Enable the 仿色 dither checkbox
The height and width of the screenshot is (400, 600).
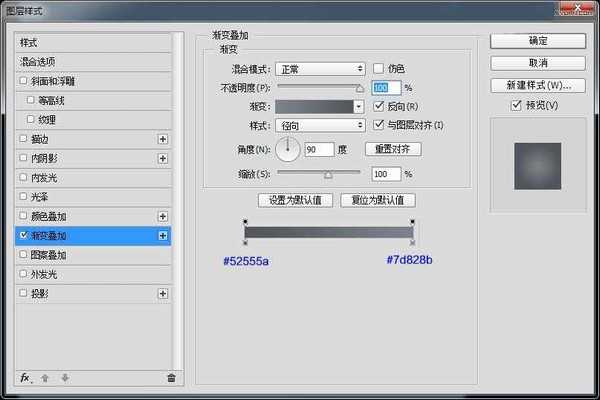(x=379, y=68)
